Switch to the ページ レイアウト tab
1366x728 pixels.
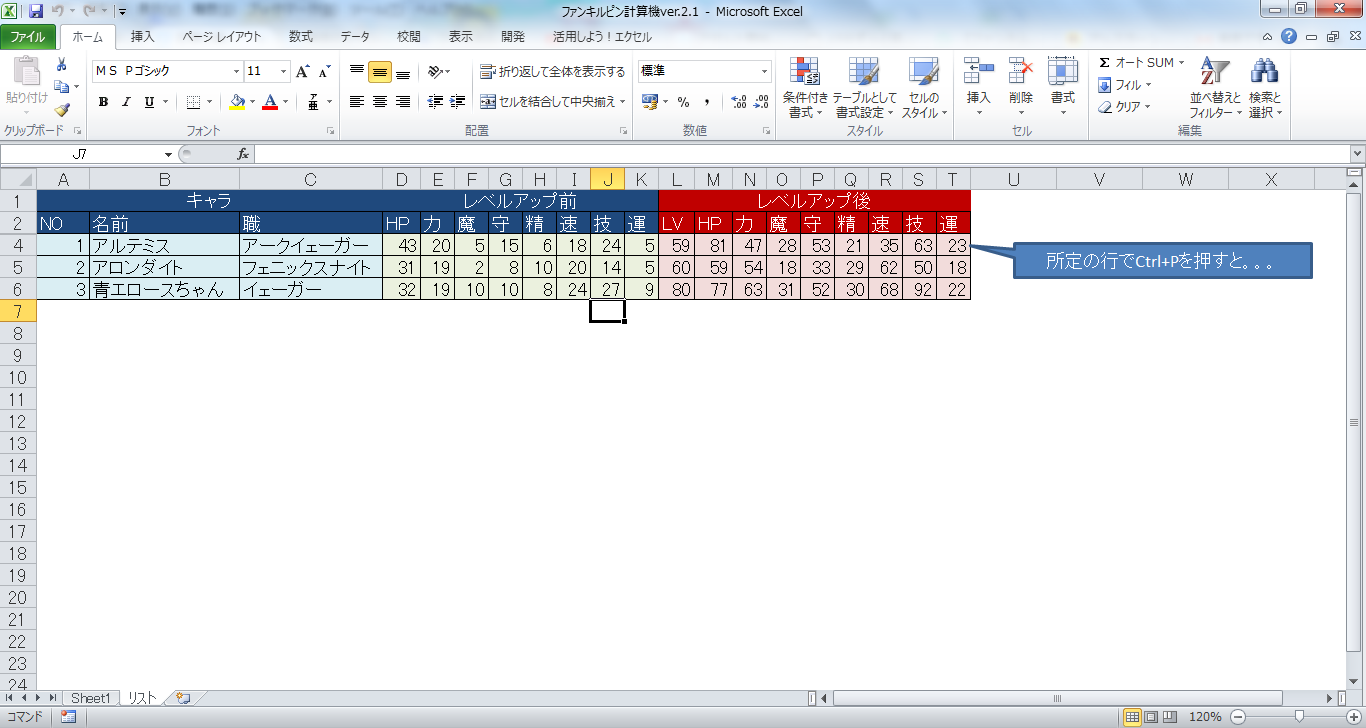pyautogui.click(x=222, y=37)
